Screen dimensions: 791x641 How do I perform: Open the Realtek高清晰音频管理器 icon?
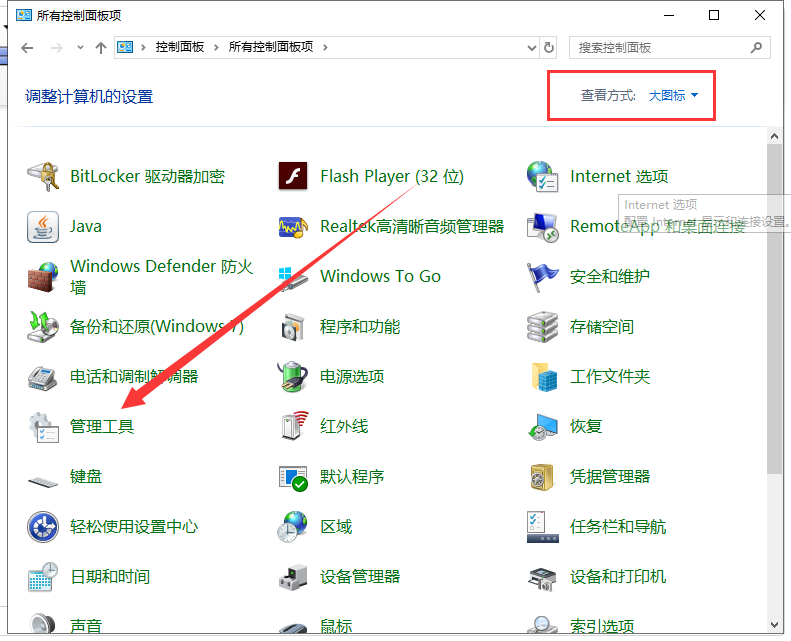point(293,227)
